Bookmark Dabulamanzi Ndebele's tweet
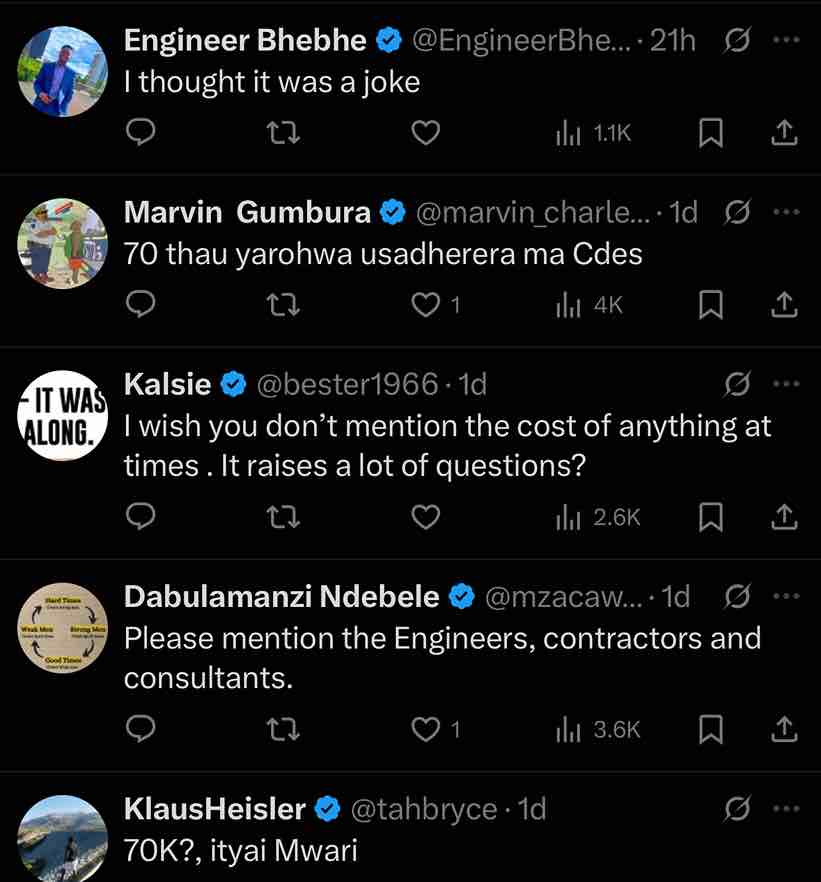821x882 pixels. tap(710, 730)
